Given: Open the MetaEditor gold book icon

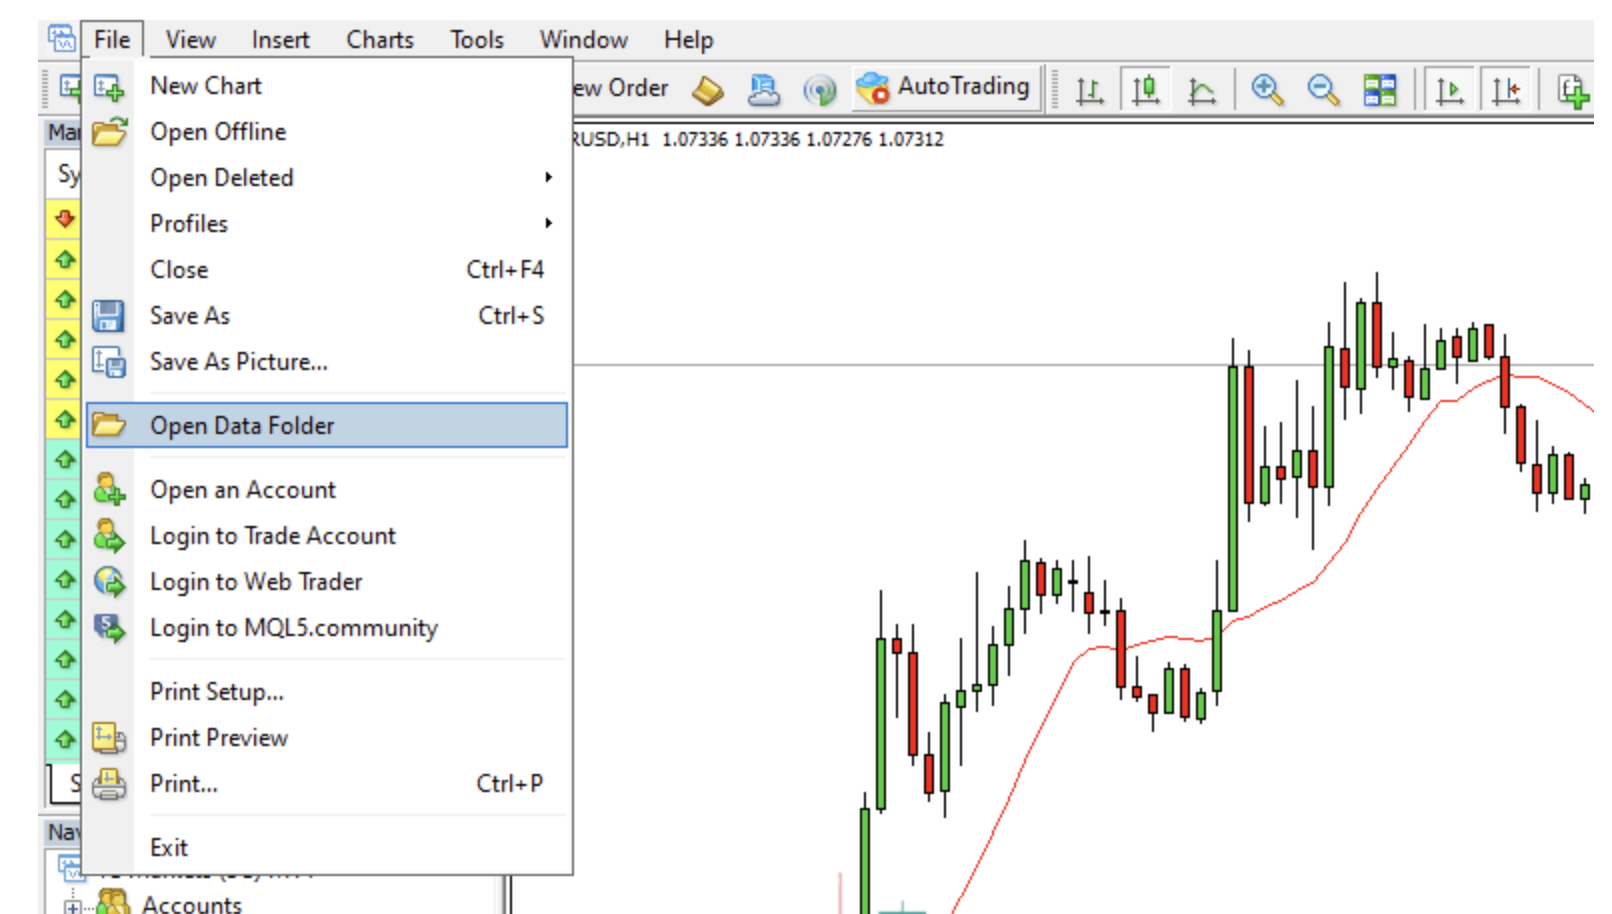Looking at the screenshot, I should coord(708,90).
